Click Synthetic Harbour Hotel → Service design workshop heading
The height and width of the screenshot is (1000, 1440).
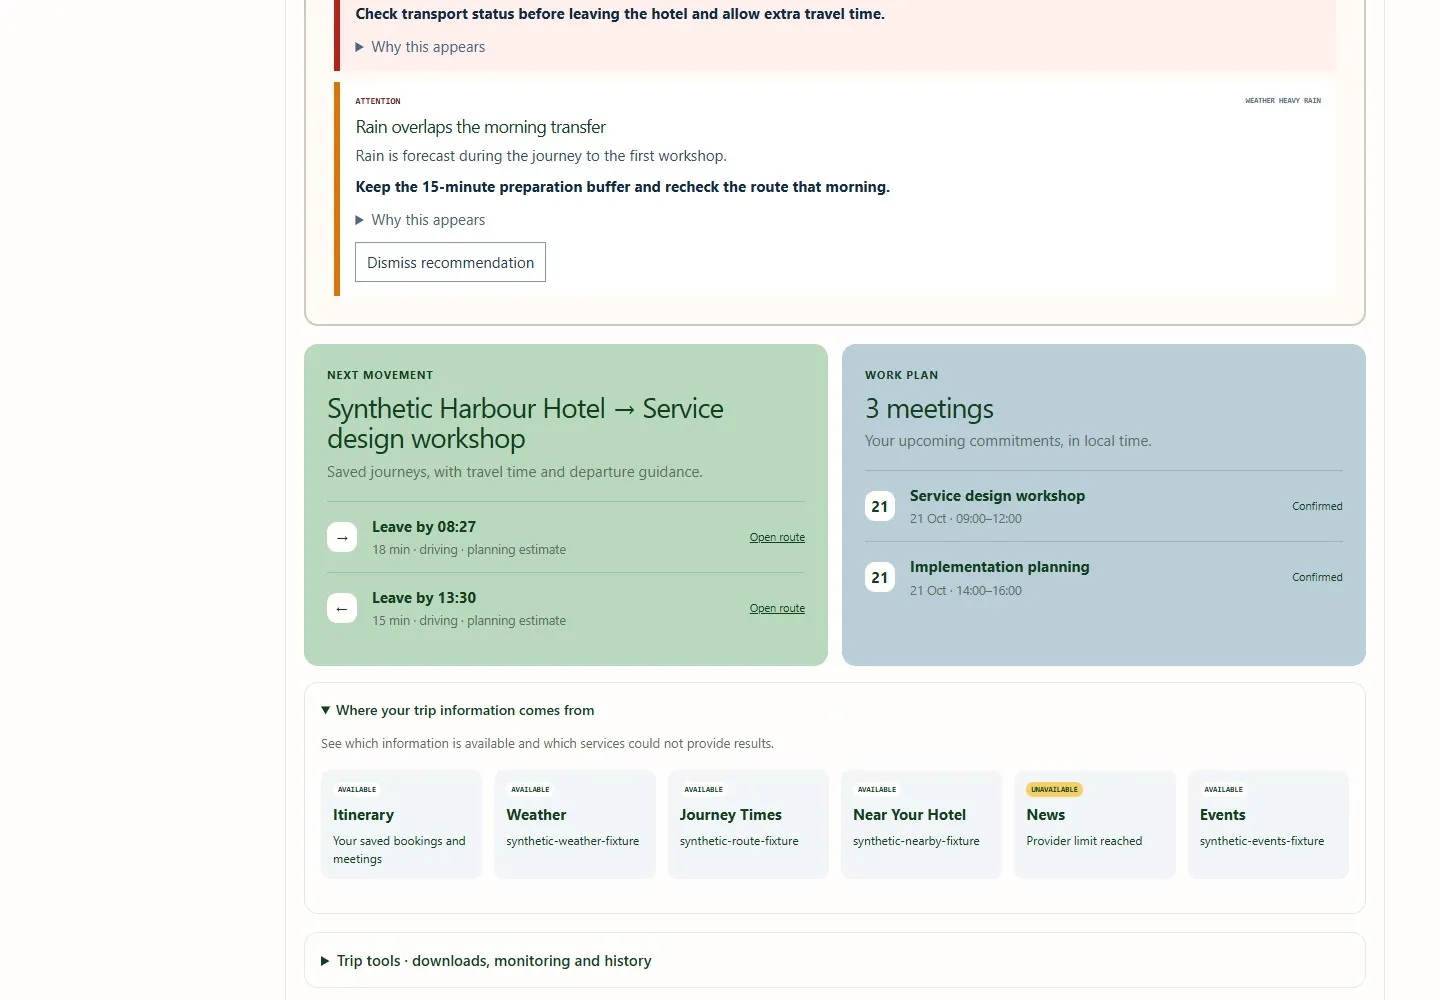click(x=525, y=423)
